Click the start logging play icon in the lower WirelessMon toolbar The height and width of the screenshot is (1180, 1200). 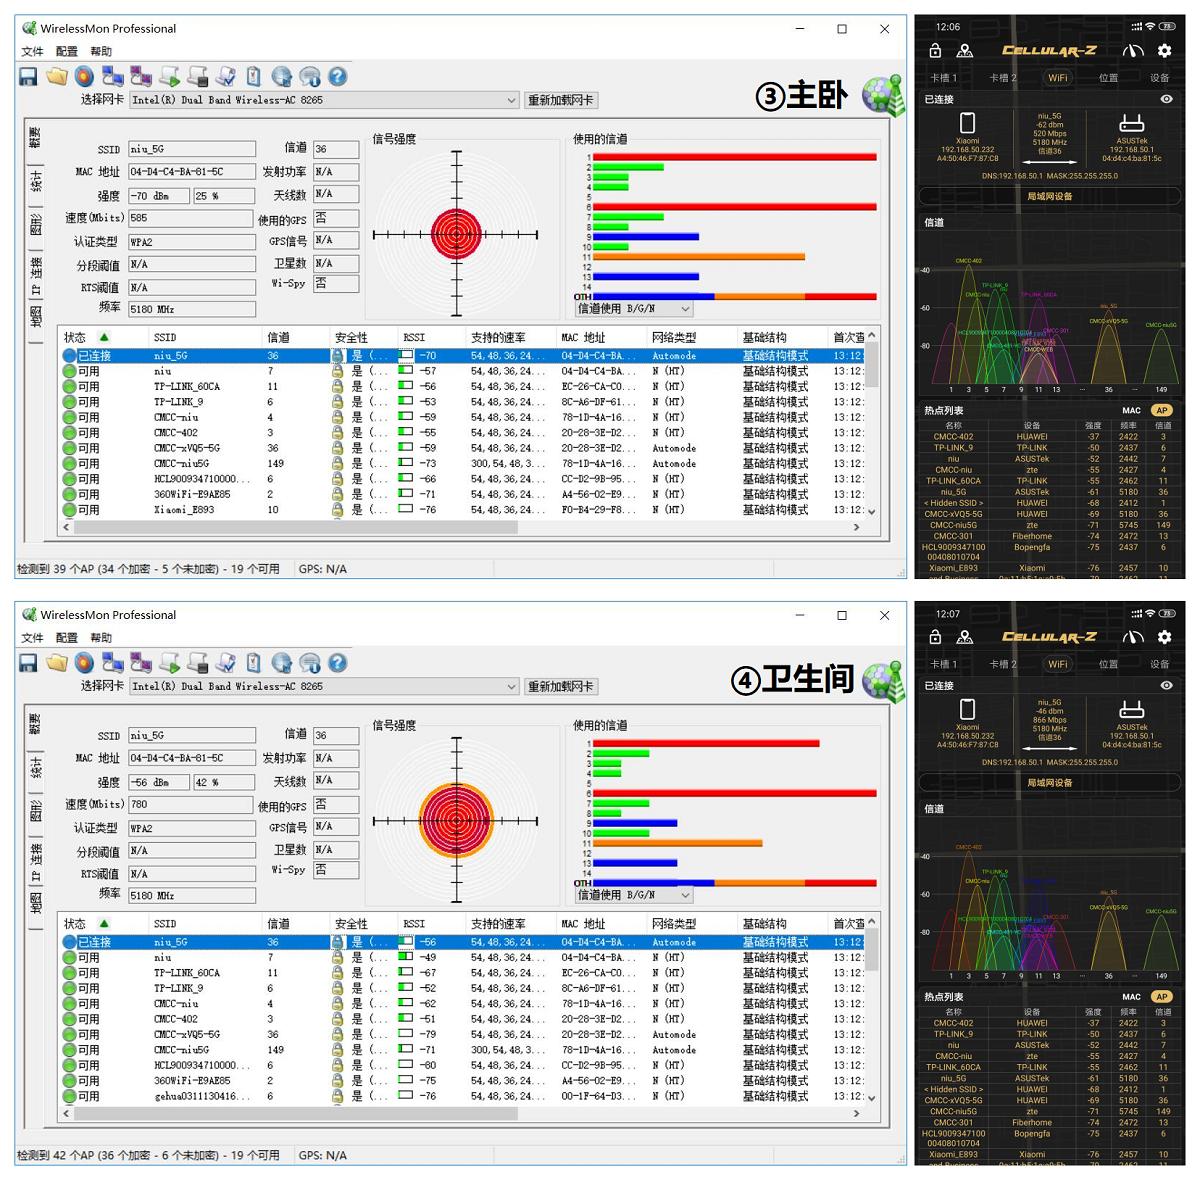tap(170, 663)
